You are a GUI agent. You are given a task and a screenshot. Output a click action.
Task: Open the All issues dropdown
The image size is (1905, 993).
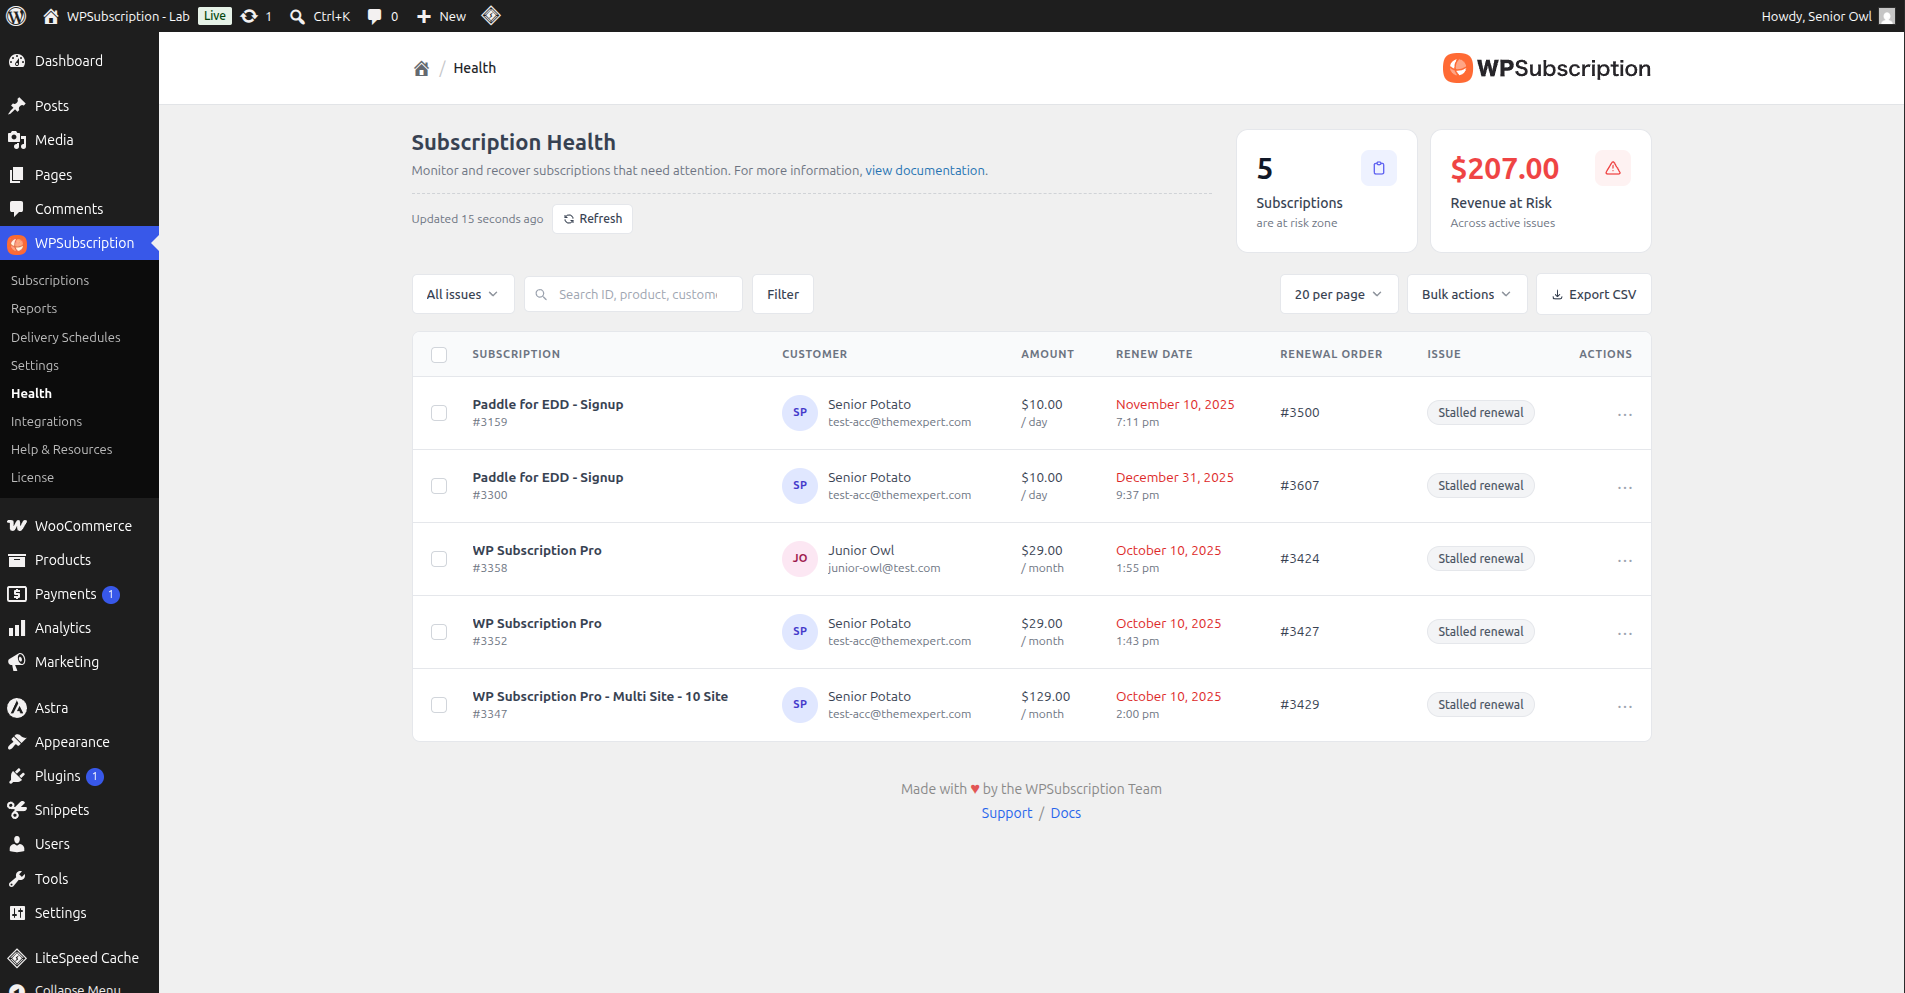463,294
